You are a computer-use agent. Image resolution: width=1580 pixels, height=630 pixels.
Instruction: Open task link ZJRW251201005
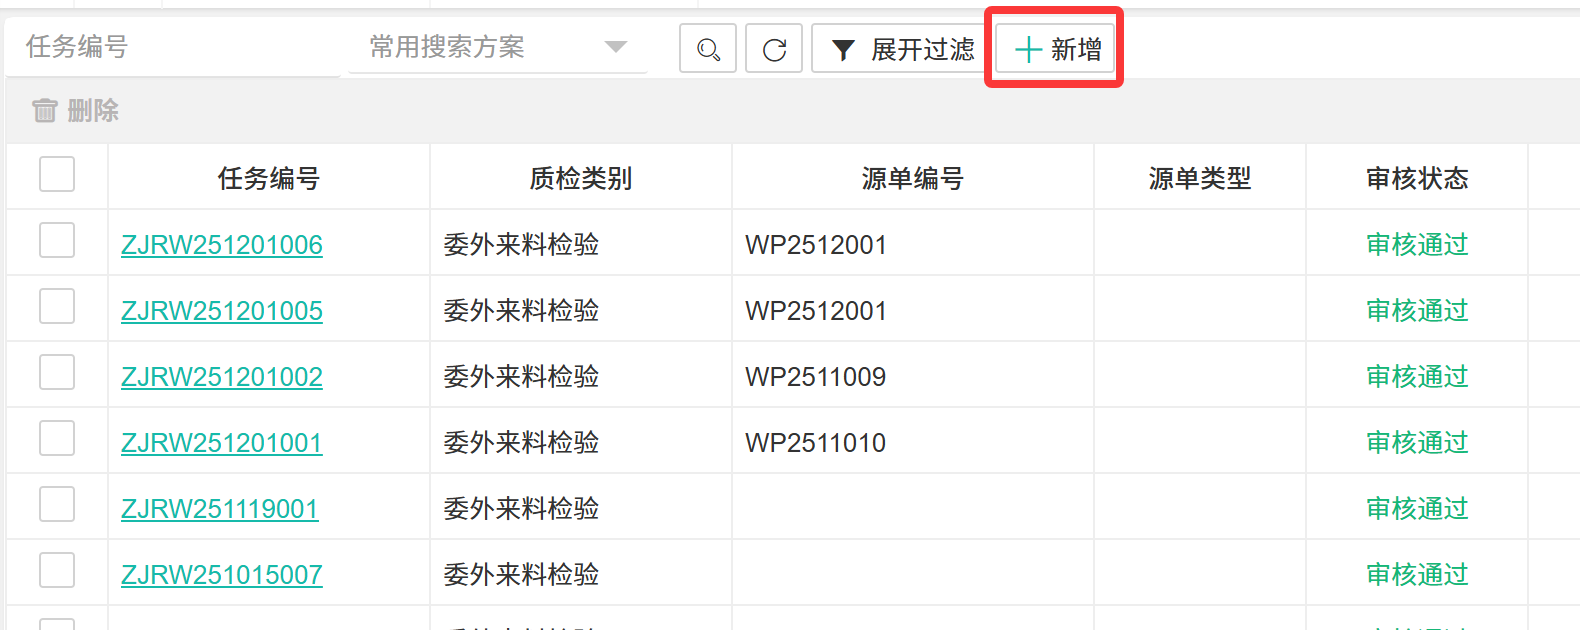[222, 311]
